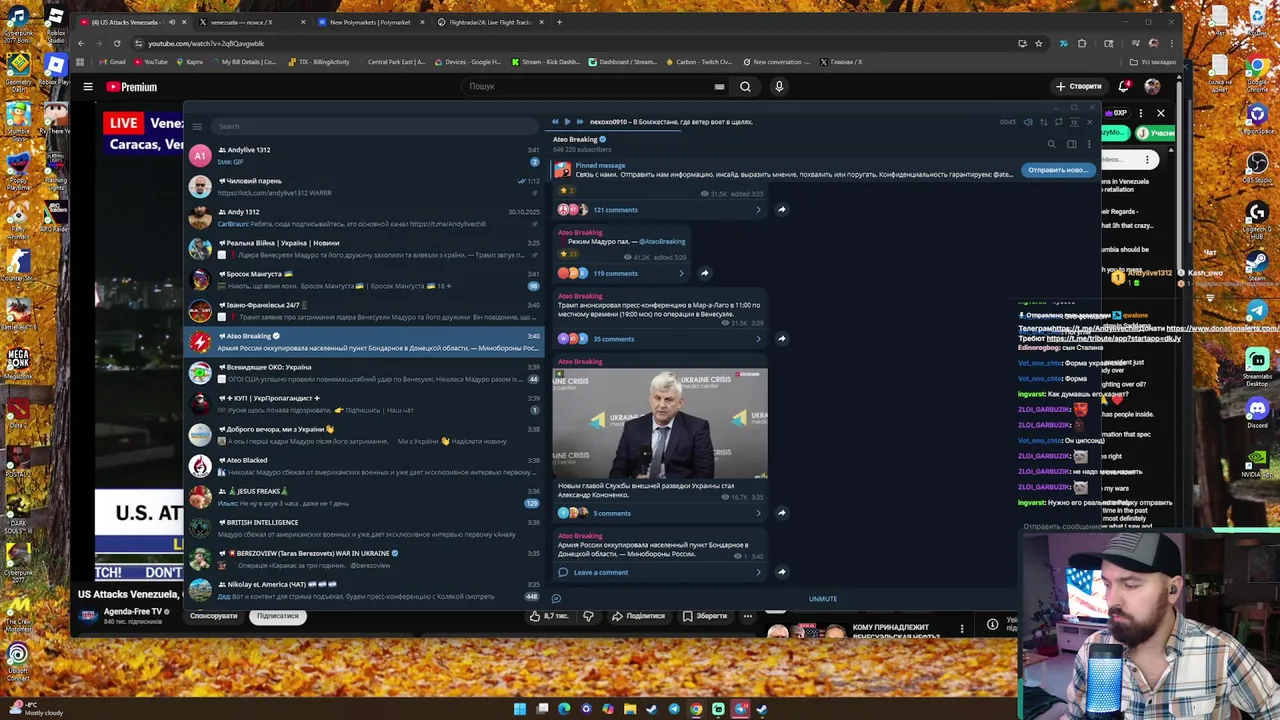Viewport: 1280px width, 720px height.
Task: Share the post with 119 comments
Action: pyautogui.click(x=704, y=273)
